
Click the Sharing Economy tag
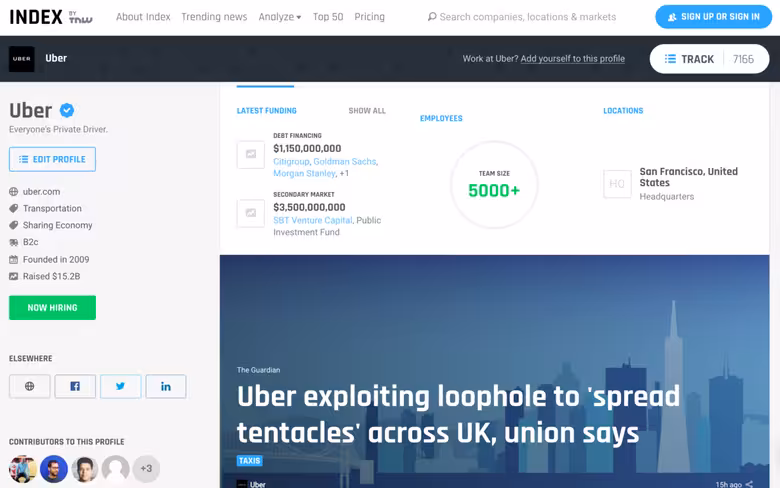(58, 225)
